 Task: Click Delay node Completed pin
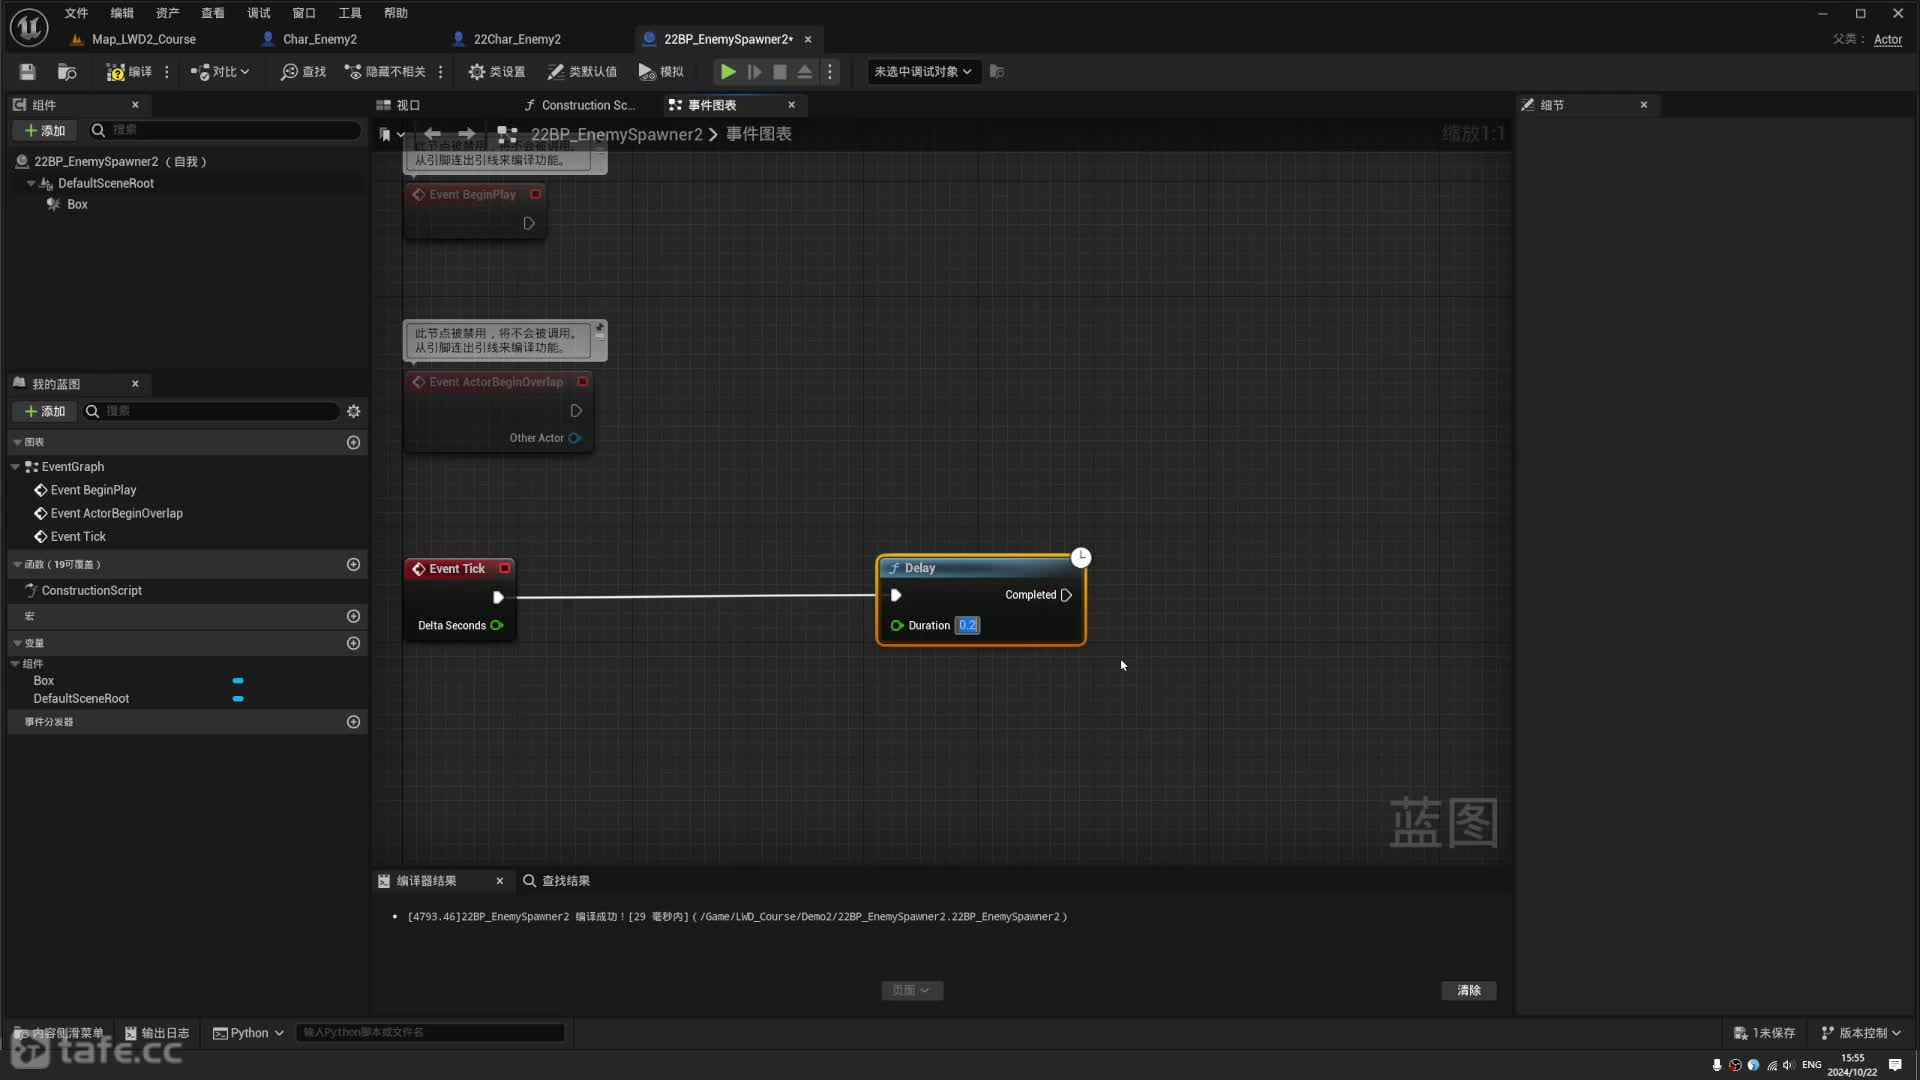coord(1066,595)
